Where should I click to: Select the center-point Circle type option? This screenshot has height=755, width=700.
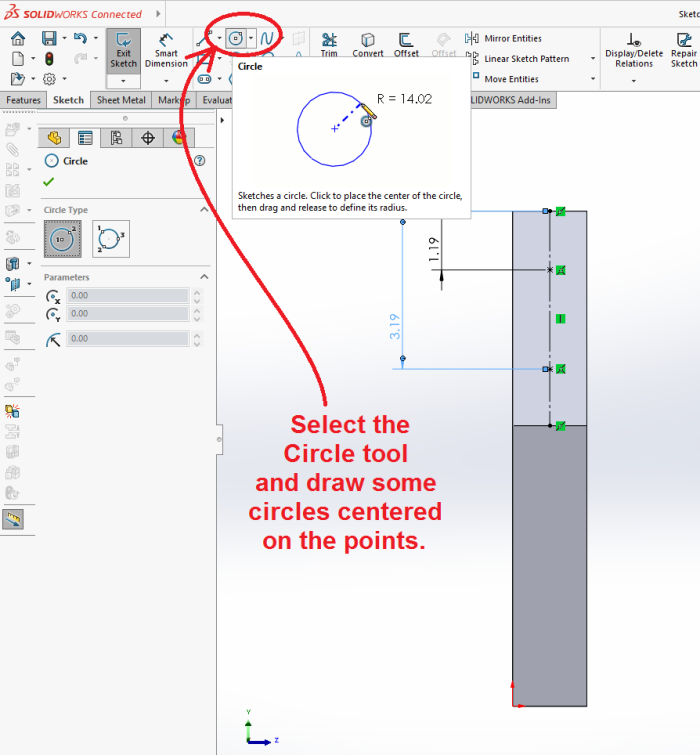tap(63, 239)
